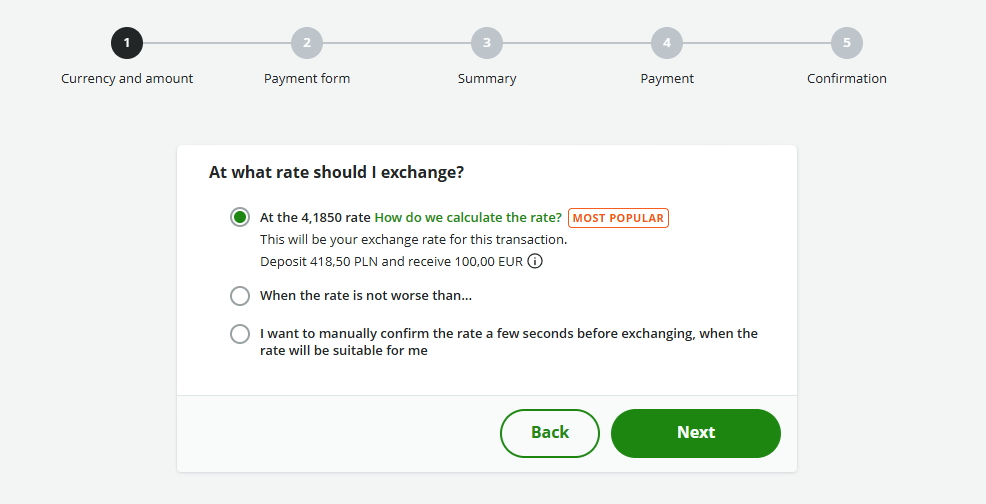
Task: Click the MOST POPULAR badge
Action: coord(618,218)
